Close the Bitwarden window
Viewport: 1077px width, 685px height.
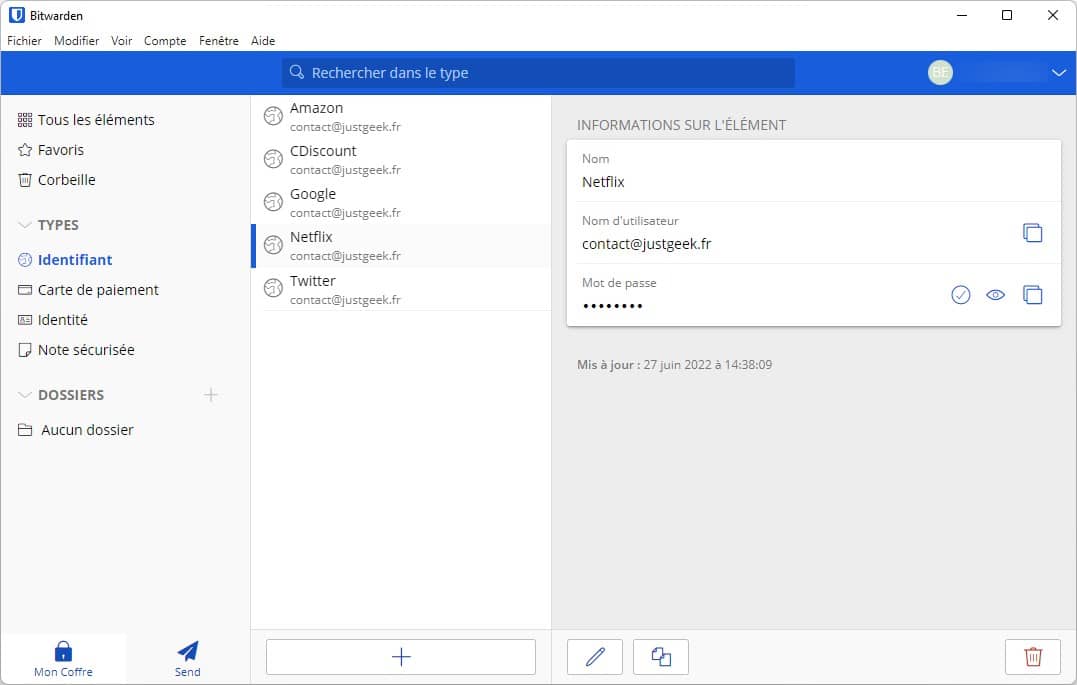tap(1052, 15)
